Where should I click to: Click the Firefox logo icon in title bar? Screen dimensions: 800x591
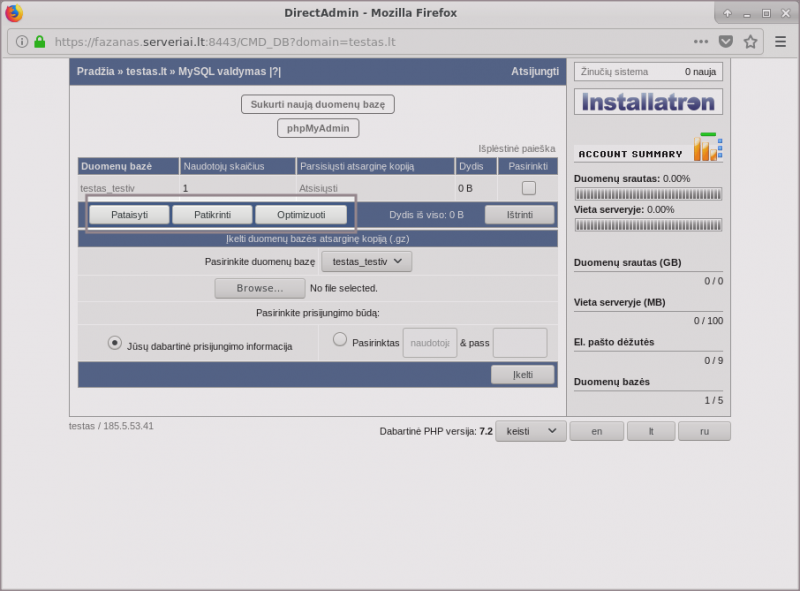click(14, 13)
